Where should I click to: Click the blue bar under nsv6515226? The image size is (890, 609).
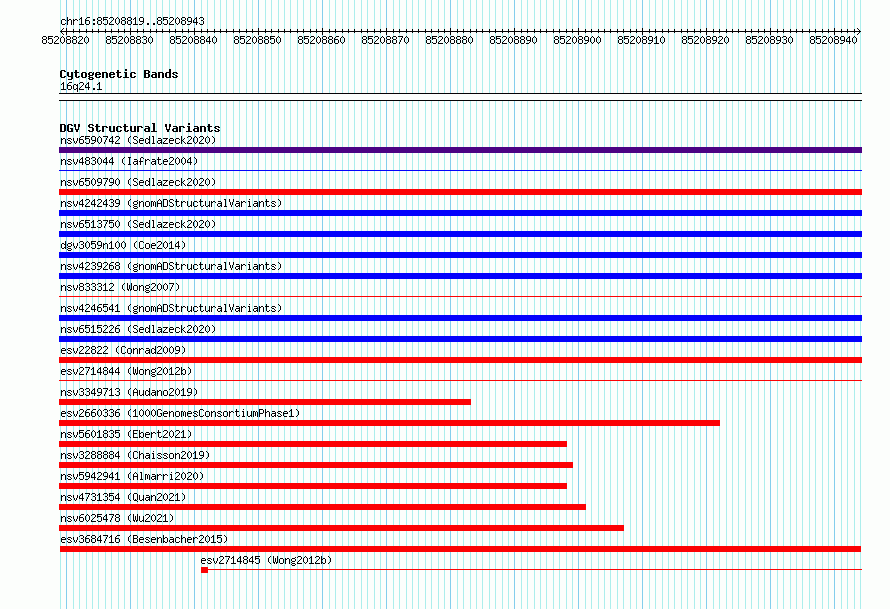tap(460, 339)
